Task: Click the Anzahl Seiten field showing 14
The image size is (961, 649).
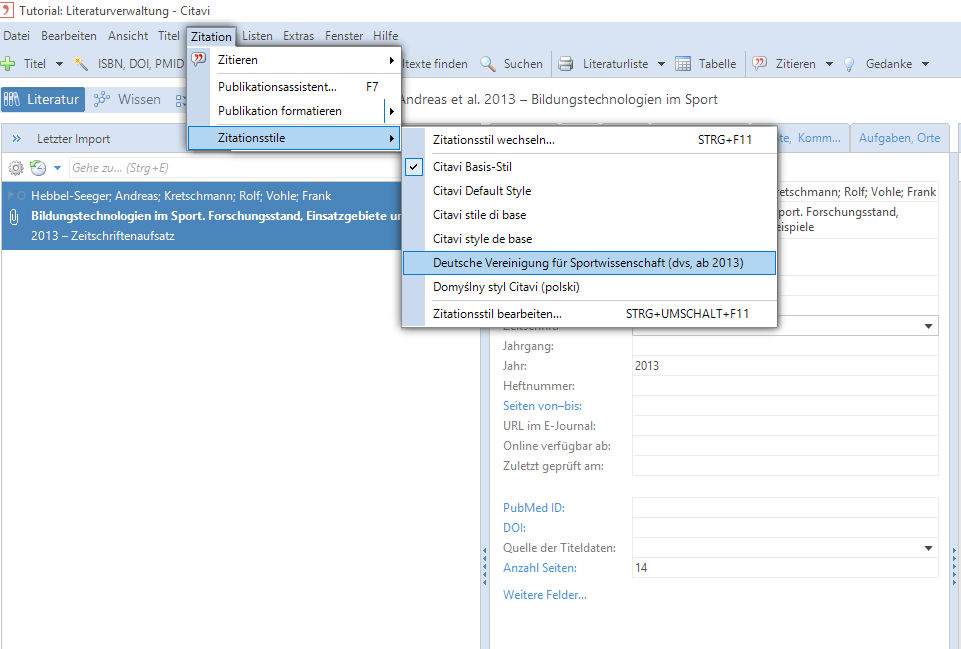Action: [785, 568]
